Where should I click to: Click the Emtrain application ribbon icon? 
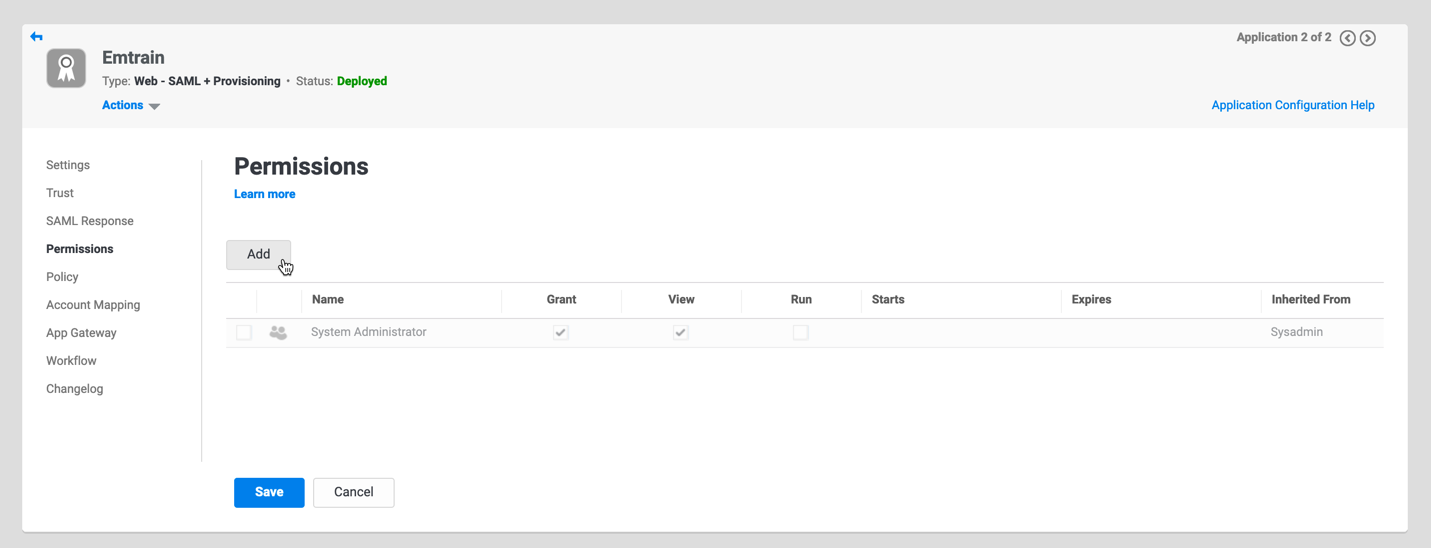pyautogui.click(x=66, y=69)
